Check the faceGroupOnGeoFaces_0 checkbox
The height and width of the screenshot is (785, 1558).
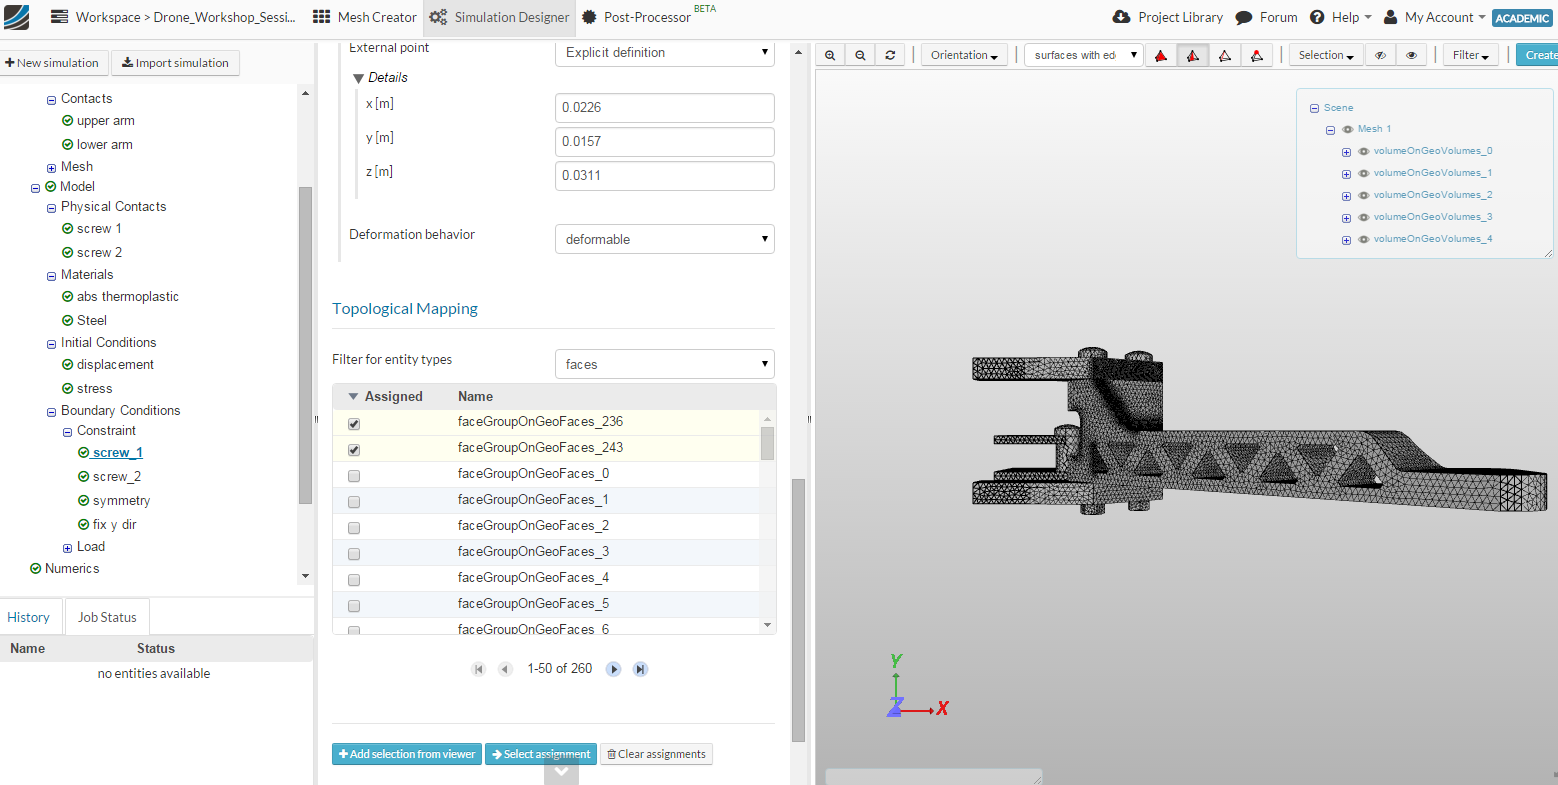(x=354, y=476)
